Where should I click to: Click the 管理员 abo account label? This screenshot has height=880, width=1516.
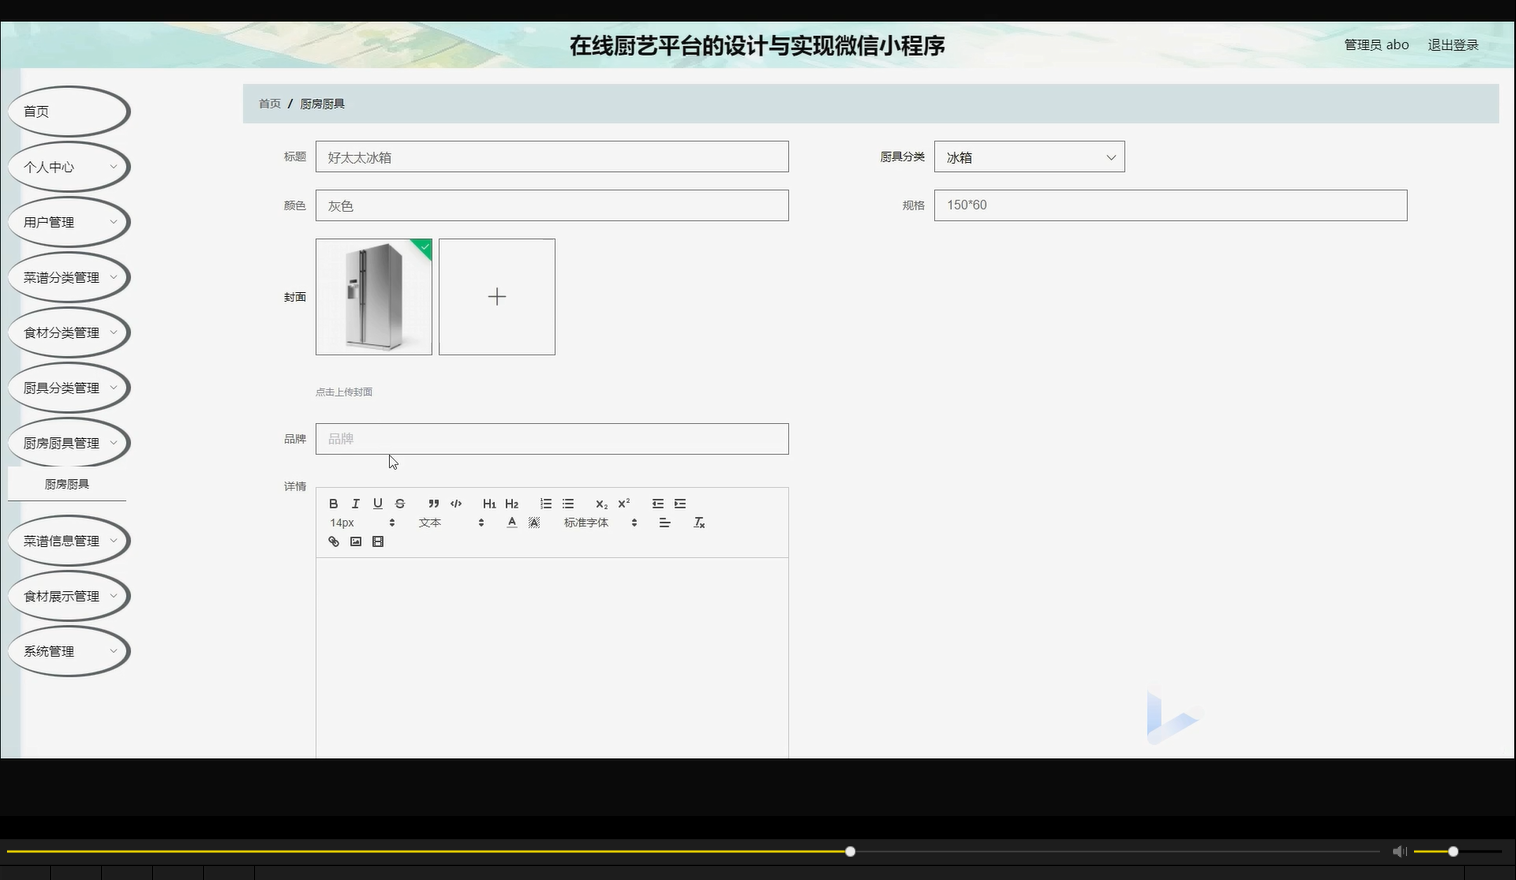1376,45
